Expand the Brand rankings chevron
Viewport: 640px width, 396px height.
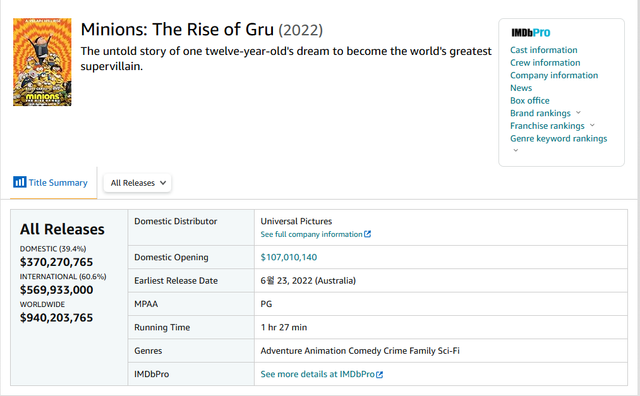(578, 113)
